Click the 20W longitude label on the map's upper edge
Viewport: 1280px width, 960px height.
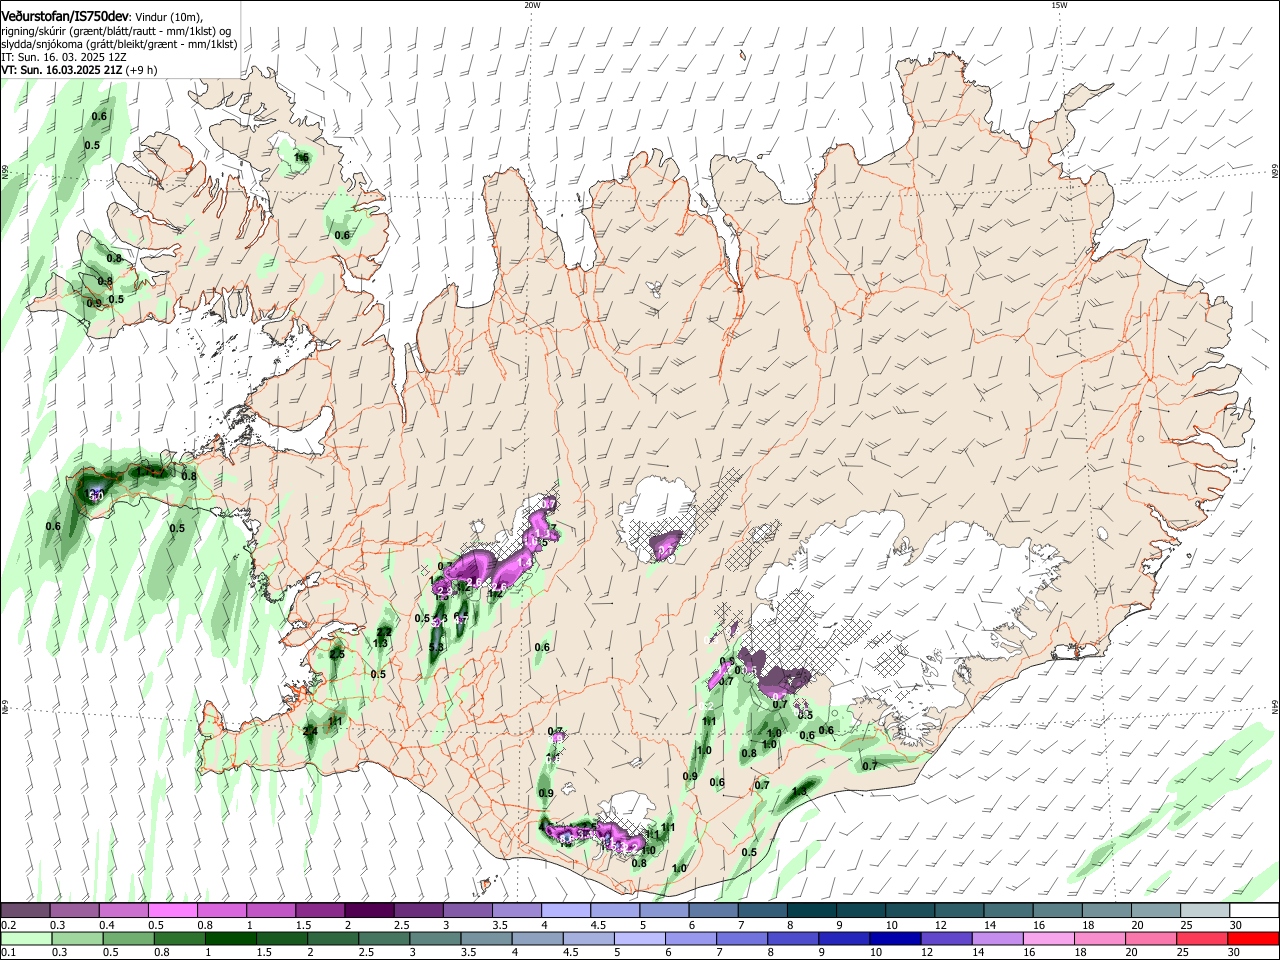point(531,5)
